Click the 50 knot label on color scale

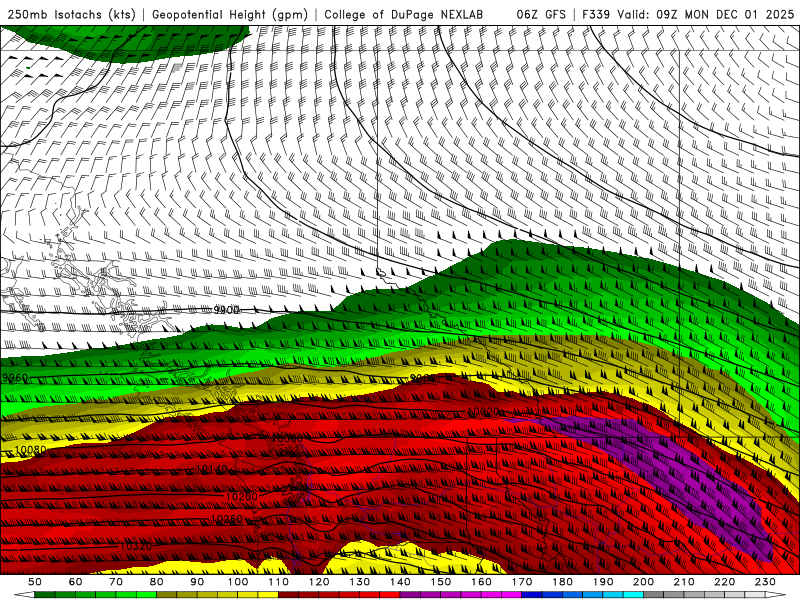pos(35,582)
